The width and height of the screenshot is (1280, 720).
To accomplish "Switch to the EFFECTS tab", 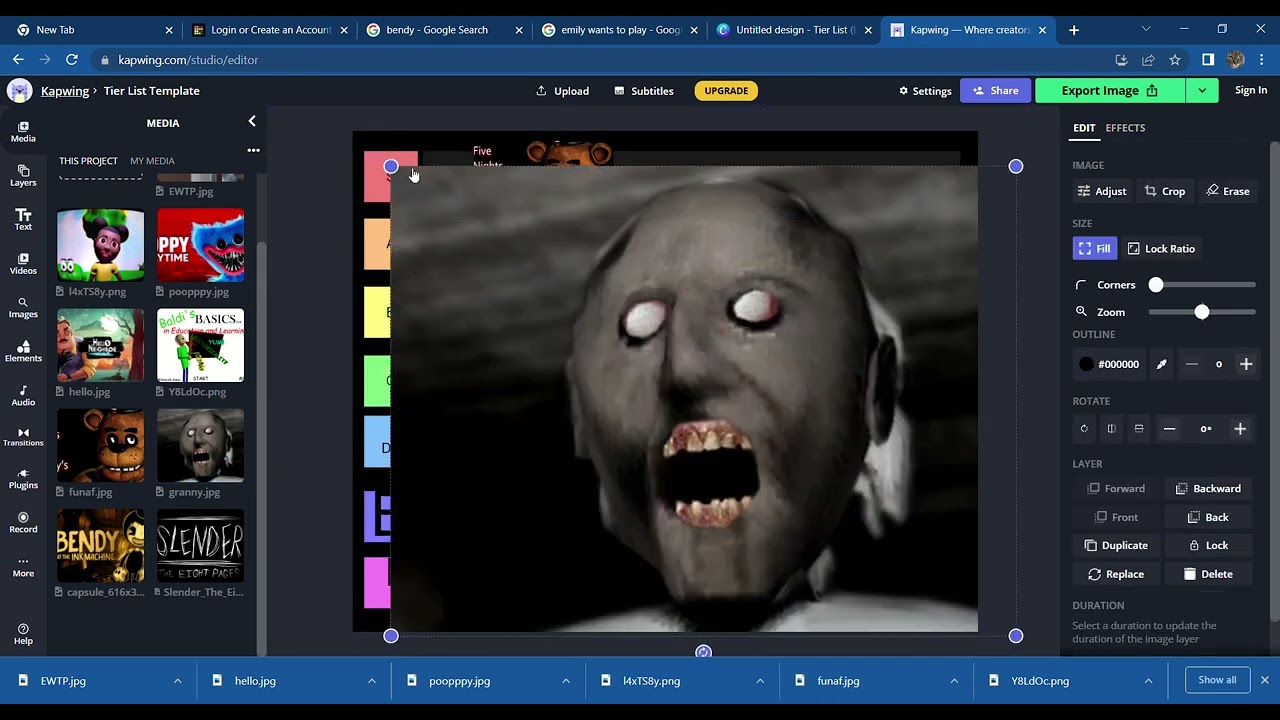I will [1125, 128].
